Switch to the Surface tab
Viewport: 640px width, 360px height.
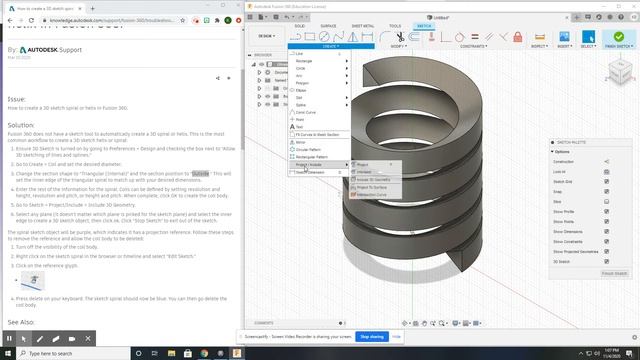tap(328, 26)
